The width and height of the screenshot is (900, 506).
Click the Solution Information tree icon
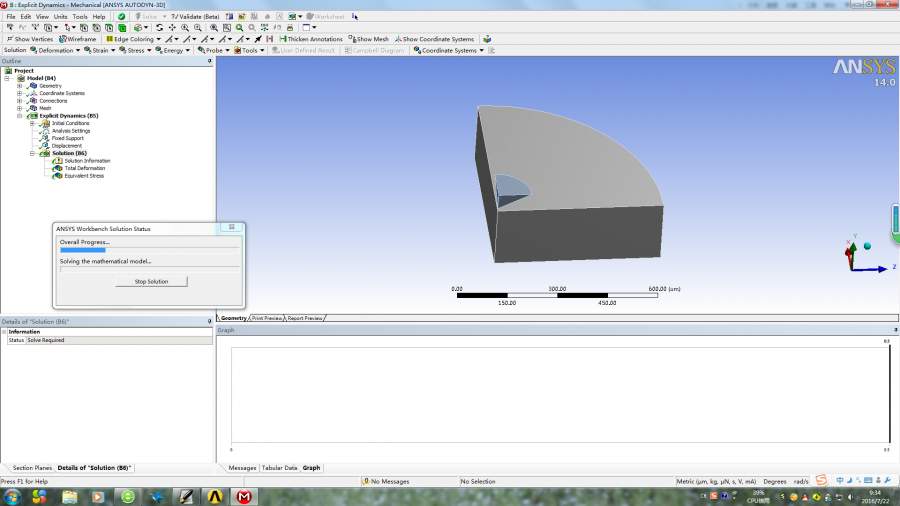tap(60, 161)
